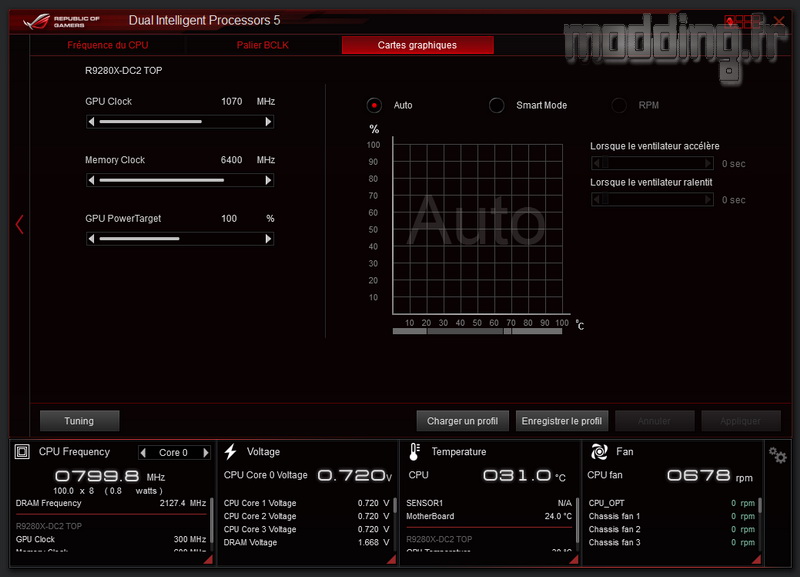
Task: Click the right arrow of fan deceleration delay
Action: [x=708, y=199]
